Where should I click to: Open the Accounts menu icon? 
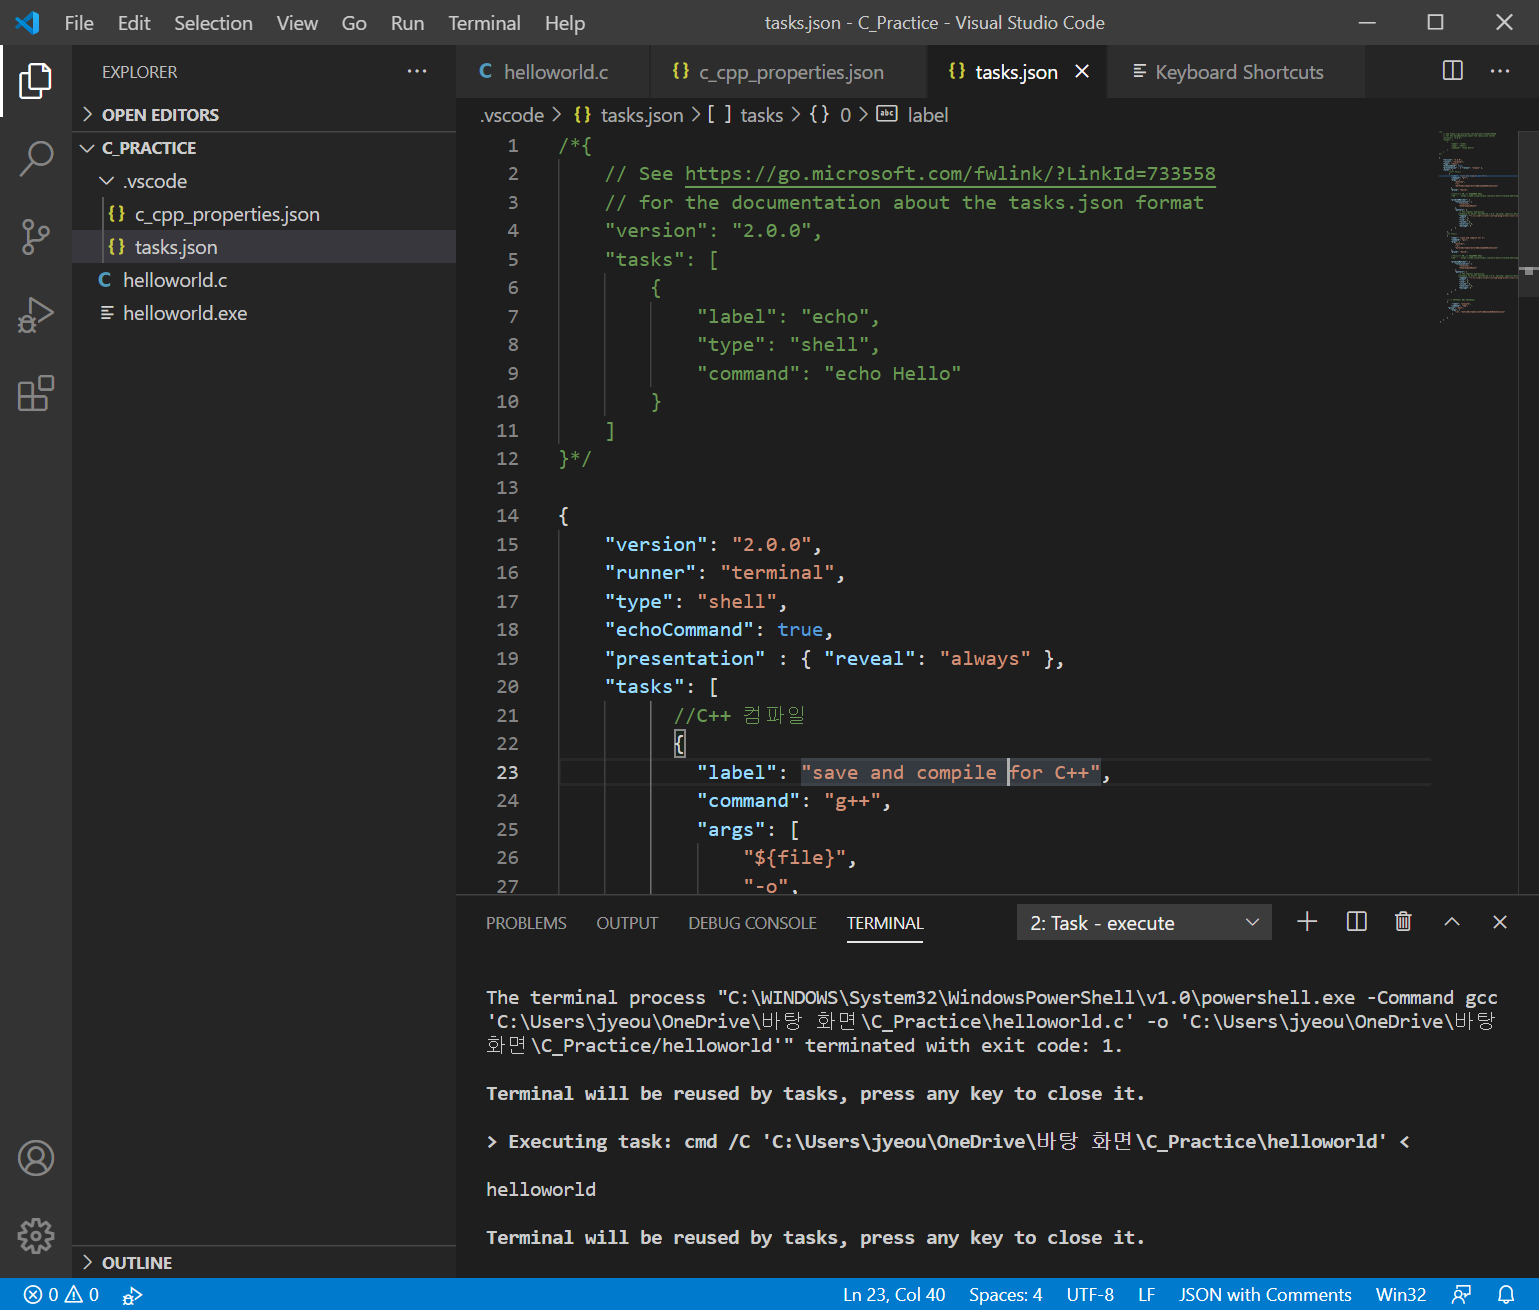35,1158
